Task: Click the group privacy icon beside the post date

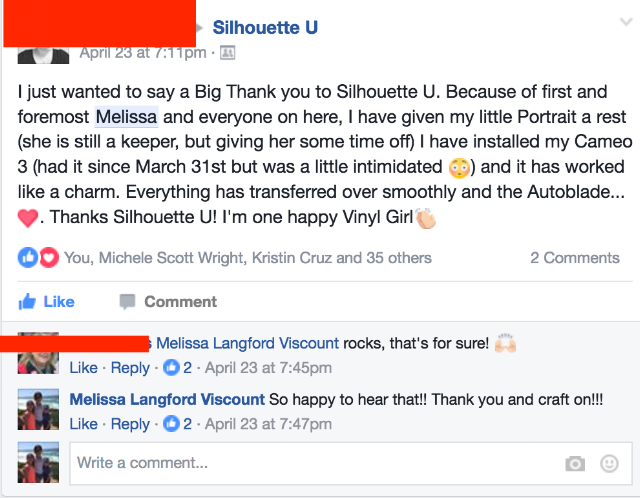Action: tap(227, 52)
